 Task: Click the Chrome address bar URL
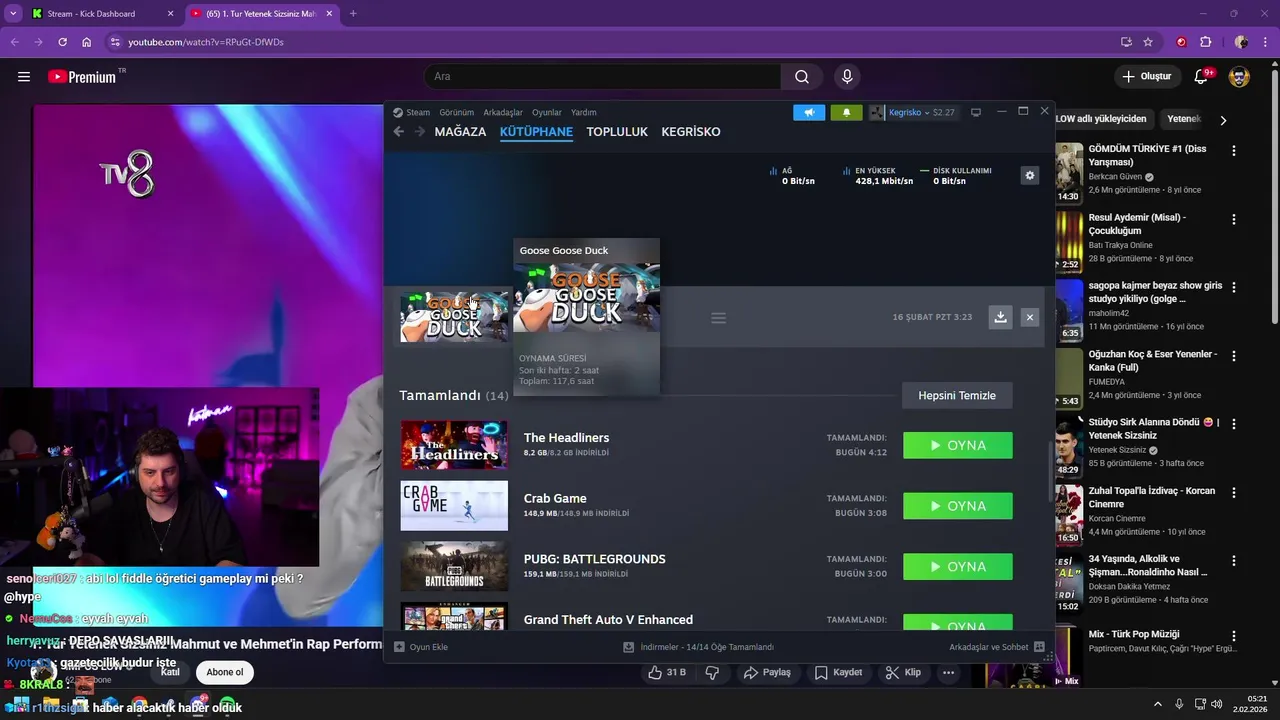click(206, 42)
